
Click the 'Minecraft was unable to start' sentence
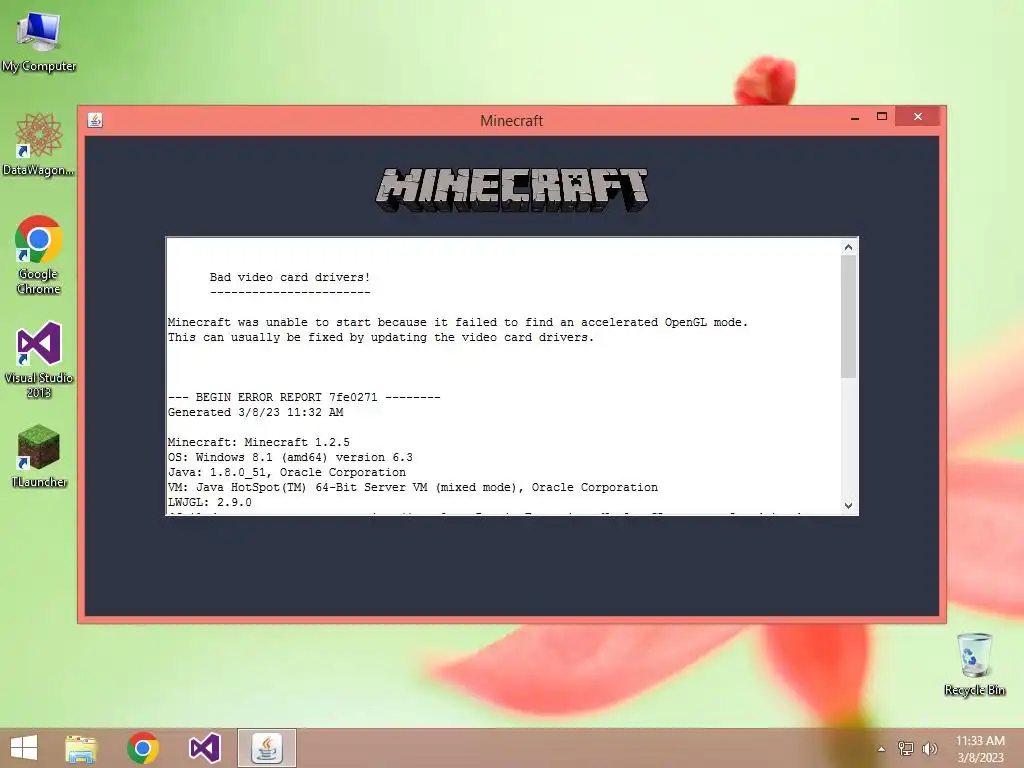(458, 322)
